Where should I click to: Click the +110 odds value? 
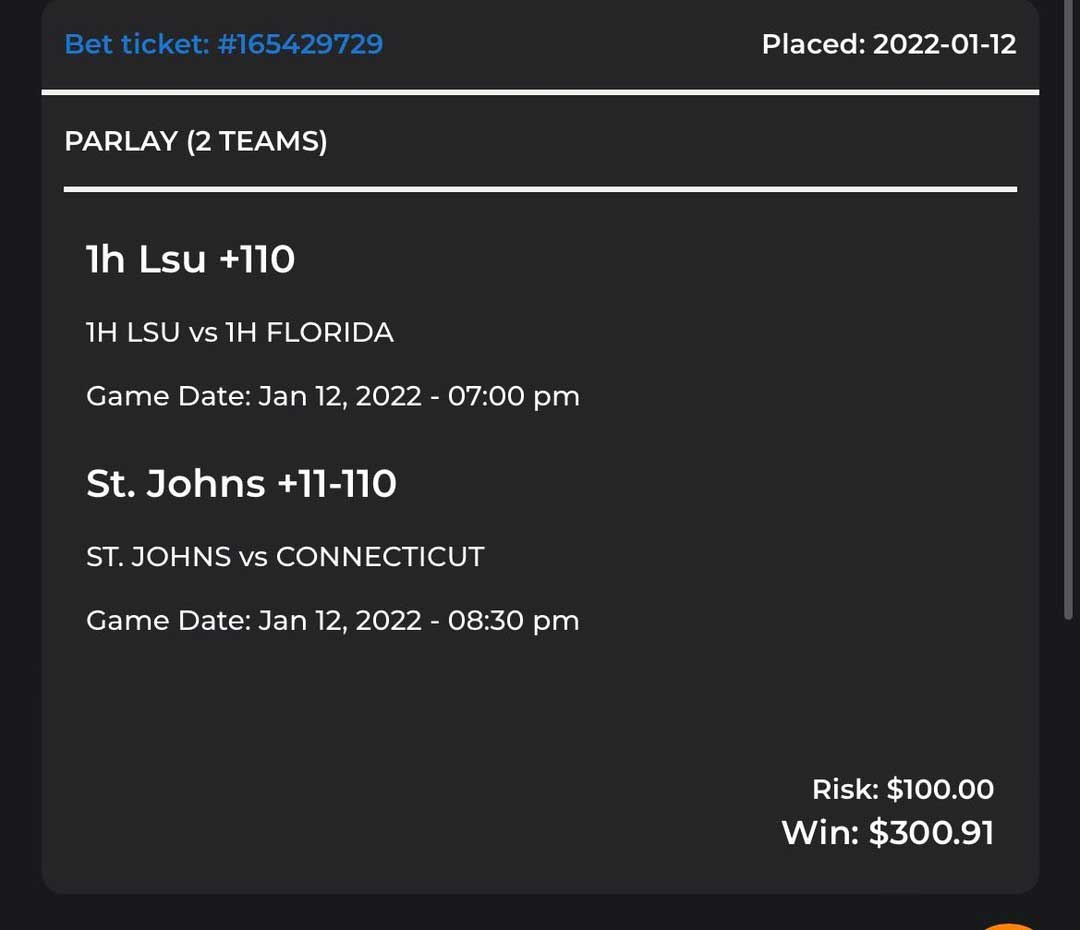pyautogui.click(x=257, y=259)
